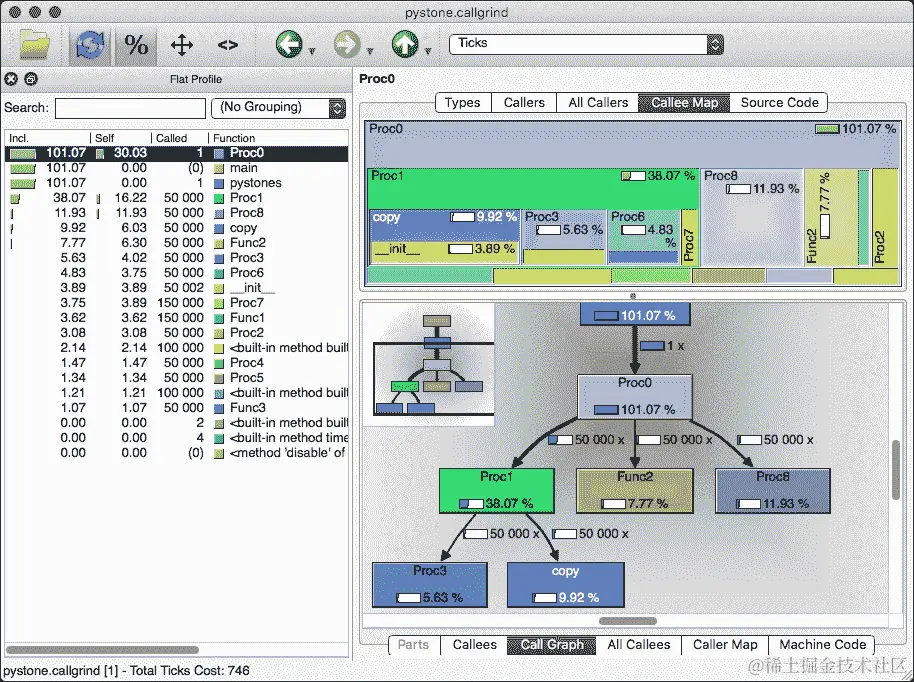Open the Machine Code tab
914x682 pixels.
[x=822, y=645]
